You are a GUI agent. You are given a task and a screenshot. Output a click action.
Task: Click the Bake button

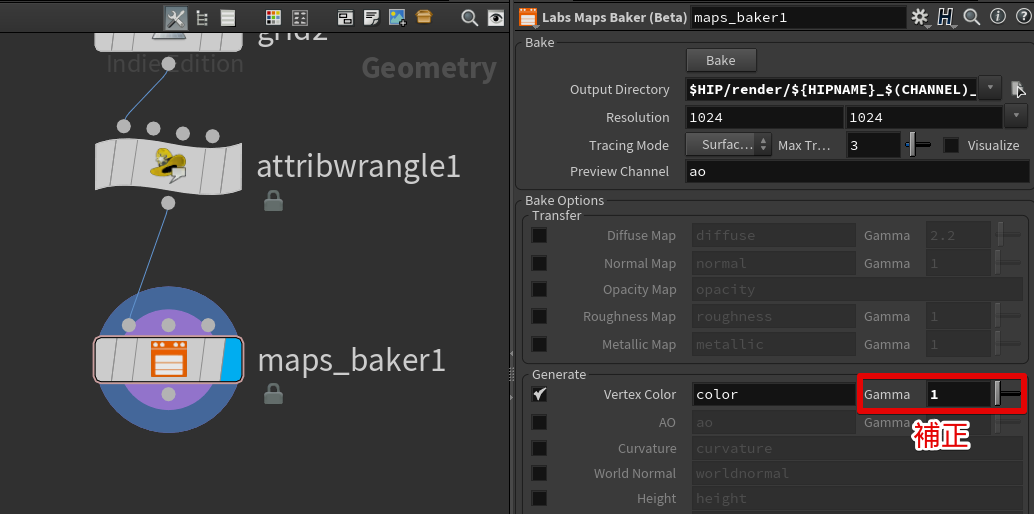tap(721, 60)
